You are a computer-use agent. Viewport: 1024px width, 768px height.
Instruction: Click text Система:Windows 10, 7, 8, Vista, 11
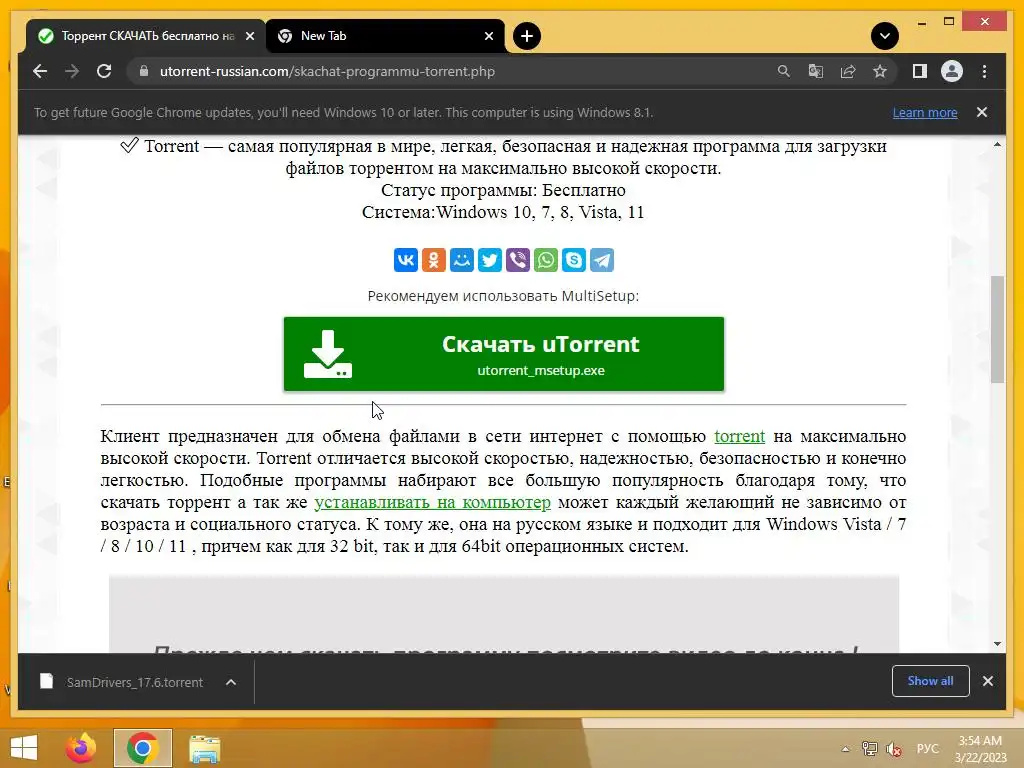(x=504, y=212)
